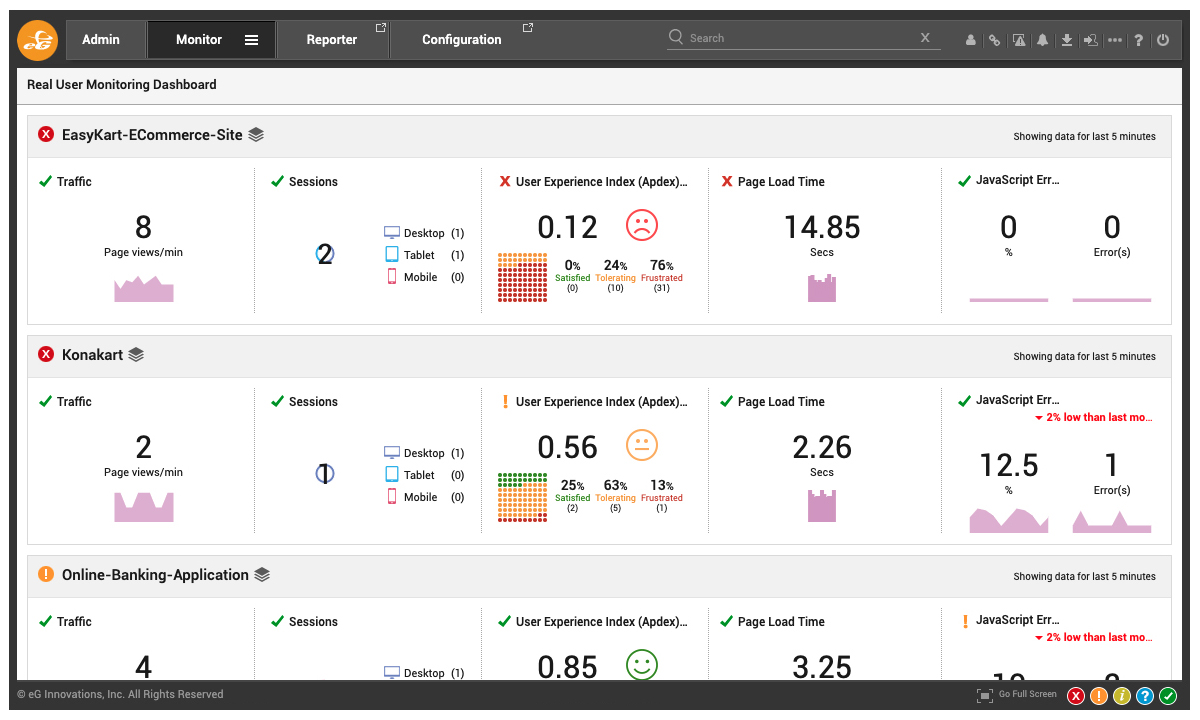Click the Desktop device icon in EasyKart Sessions
Screen dimensions: 1200x720
coord(392,232)
